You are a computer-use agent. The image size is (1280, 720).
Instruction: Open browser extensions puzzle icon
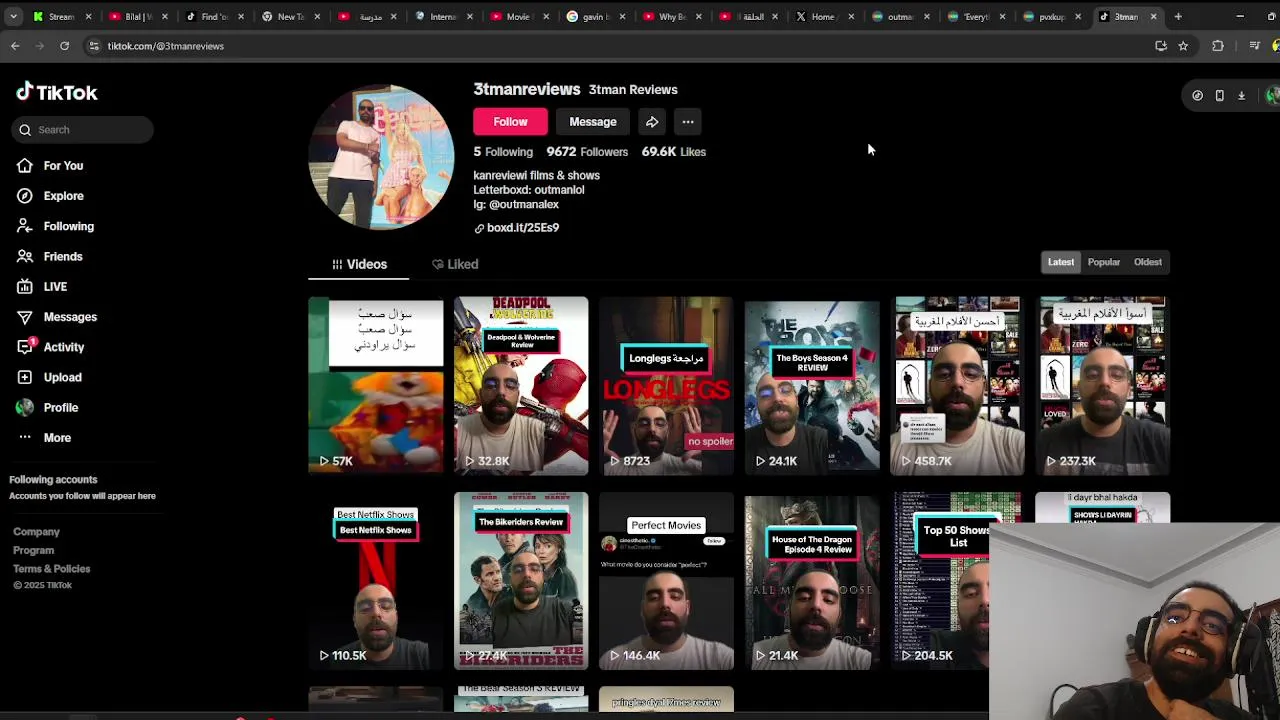tap(1218, 46)
